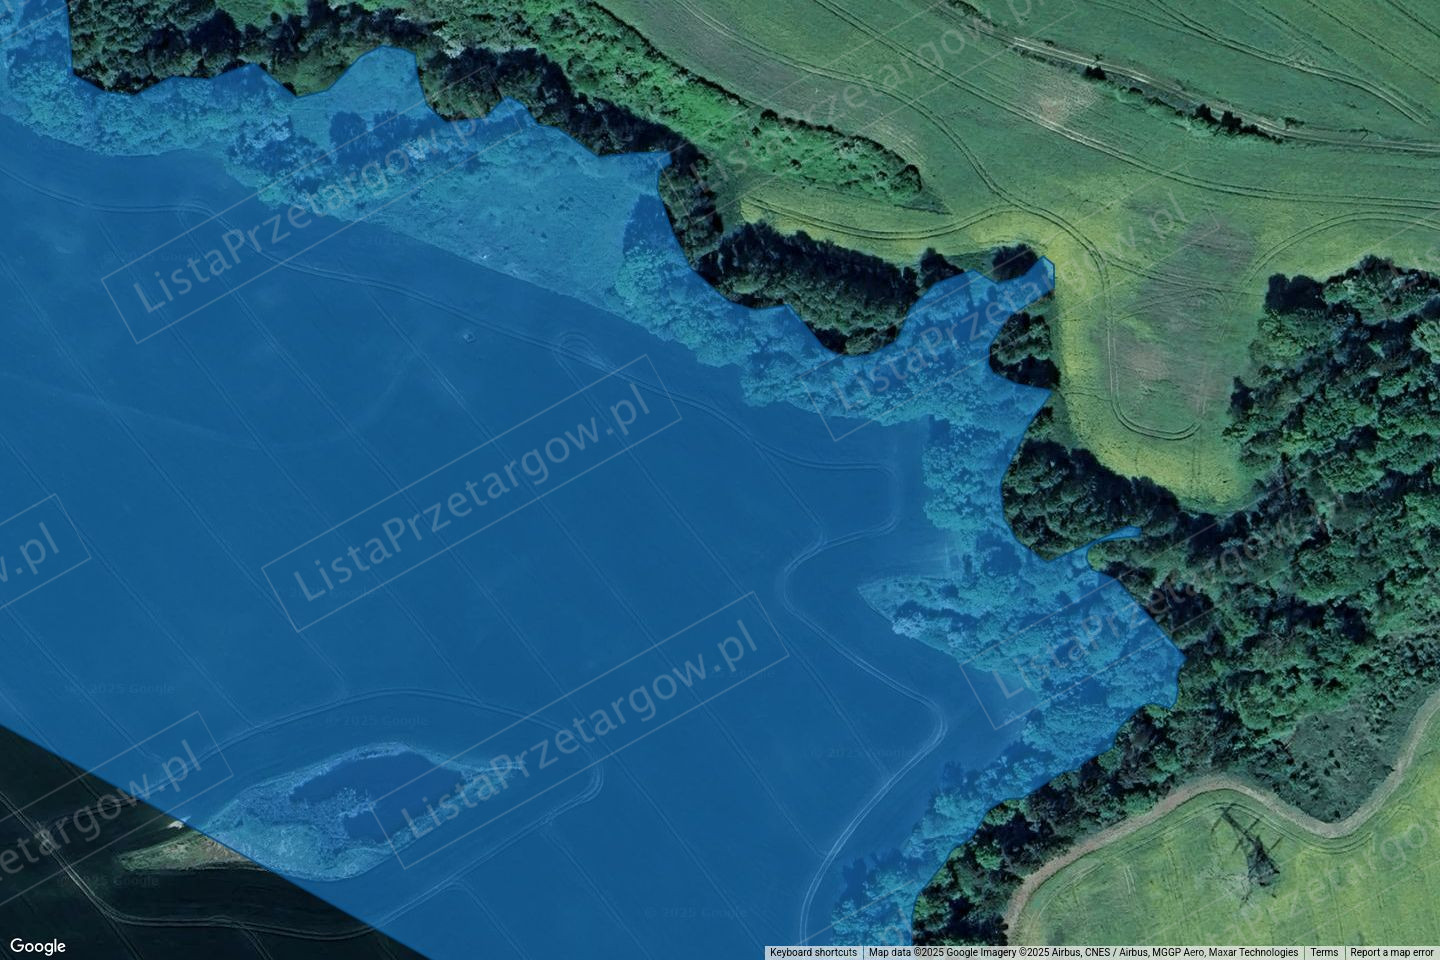This screenshot has width=1440, height=960.
Task: Click the sandy patch left of the pond
Action: pos(160,850)
